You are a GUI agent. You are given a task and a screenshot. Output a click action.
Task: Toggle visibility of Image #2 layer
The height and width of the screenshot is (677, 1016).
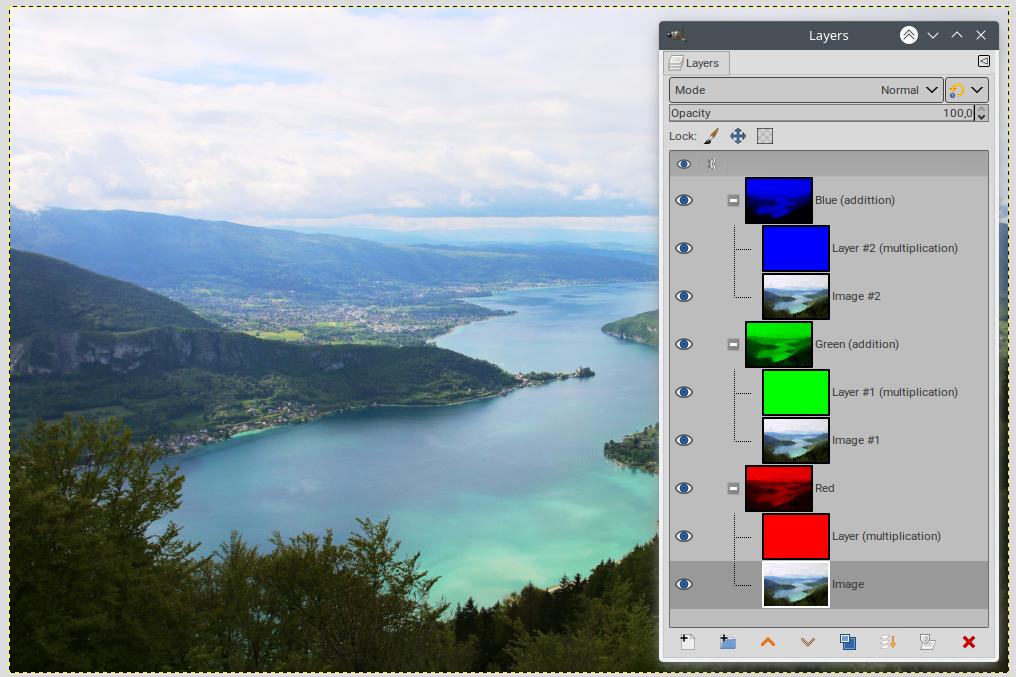tap(684, 296)
